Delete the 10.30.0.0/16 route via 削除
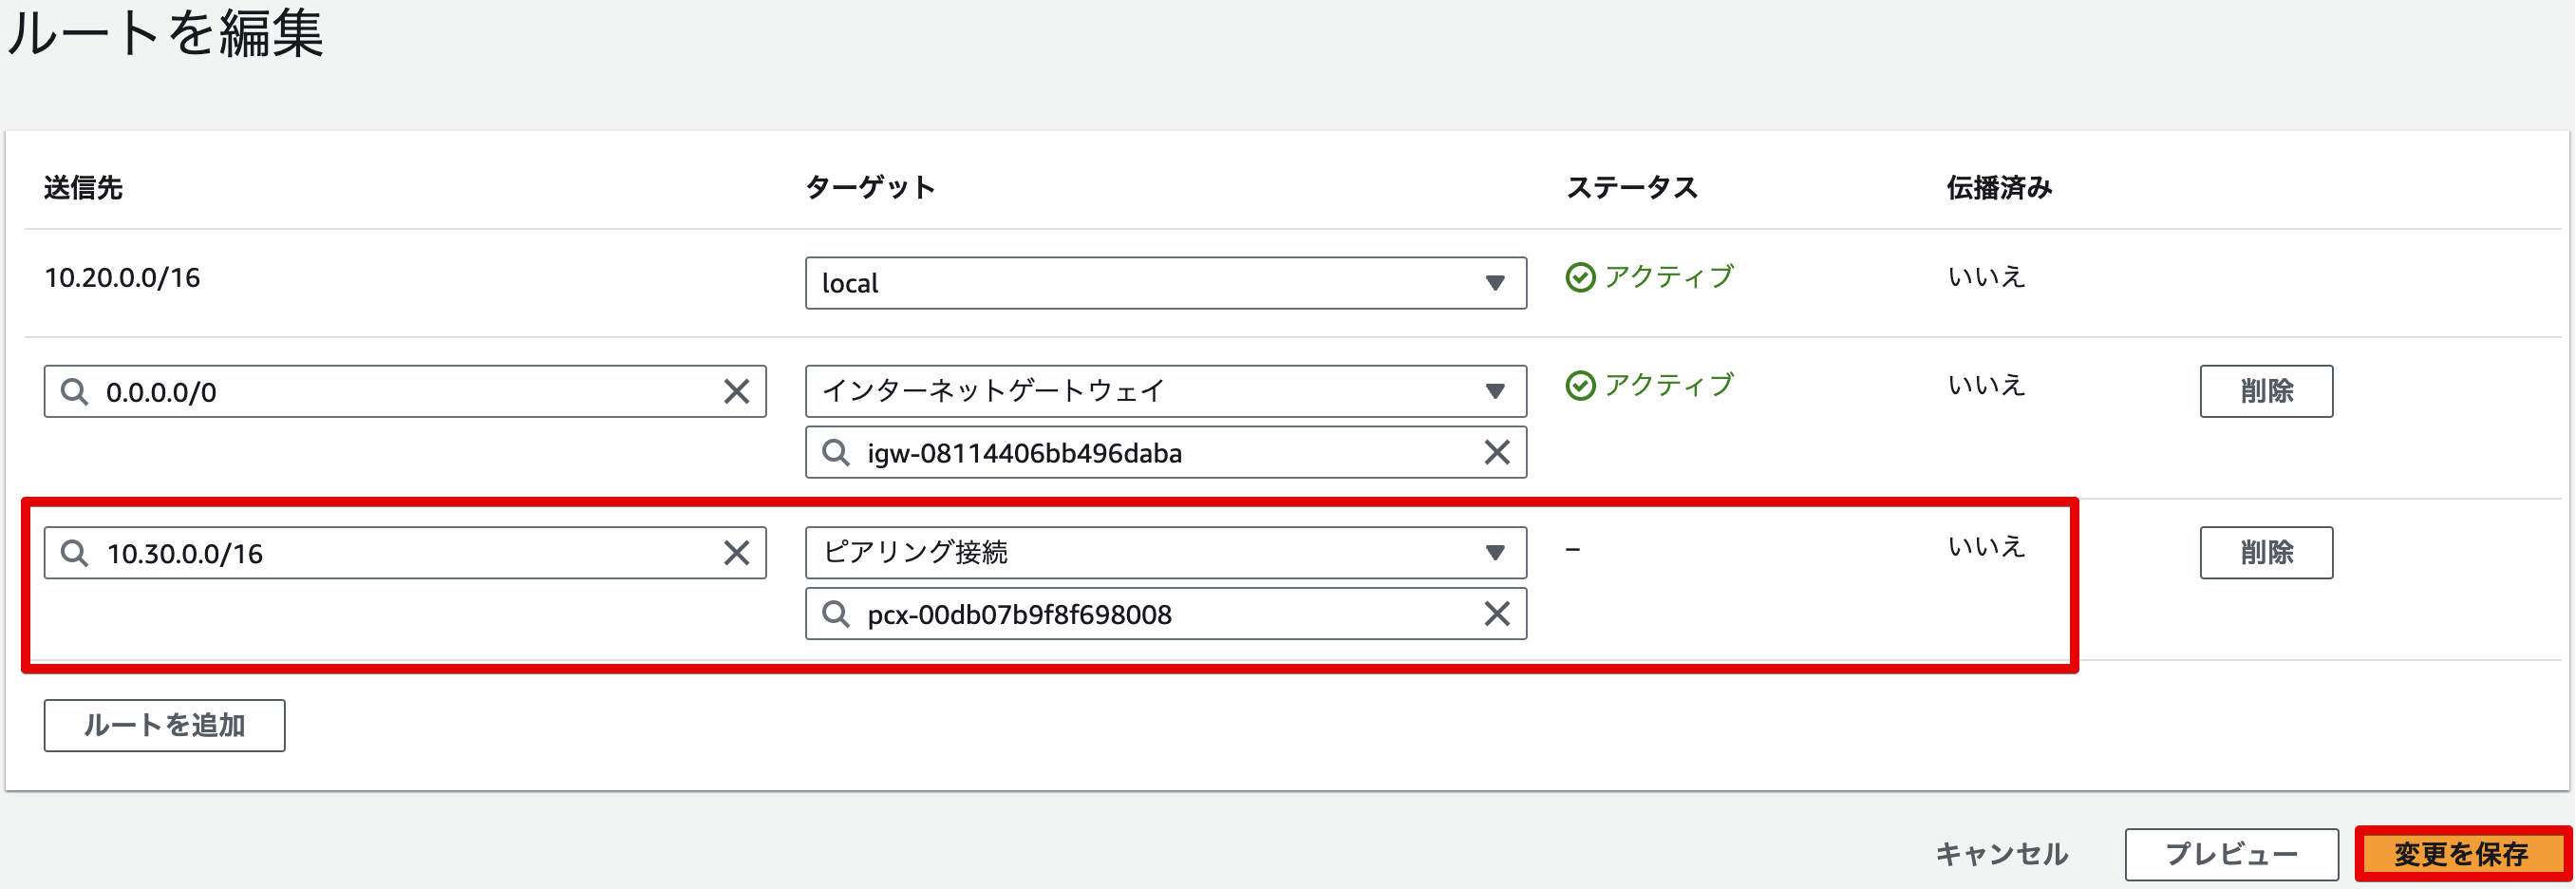Image resolution: width=2576 pixels, height=889 pixels. (2266, 552)
